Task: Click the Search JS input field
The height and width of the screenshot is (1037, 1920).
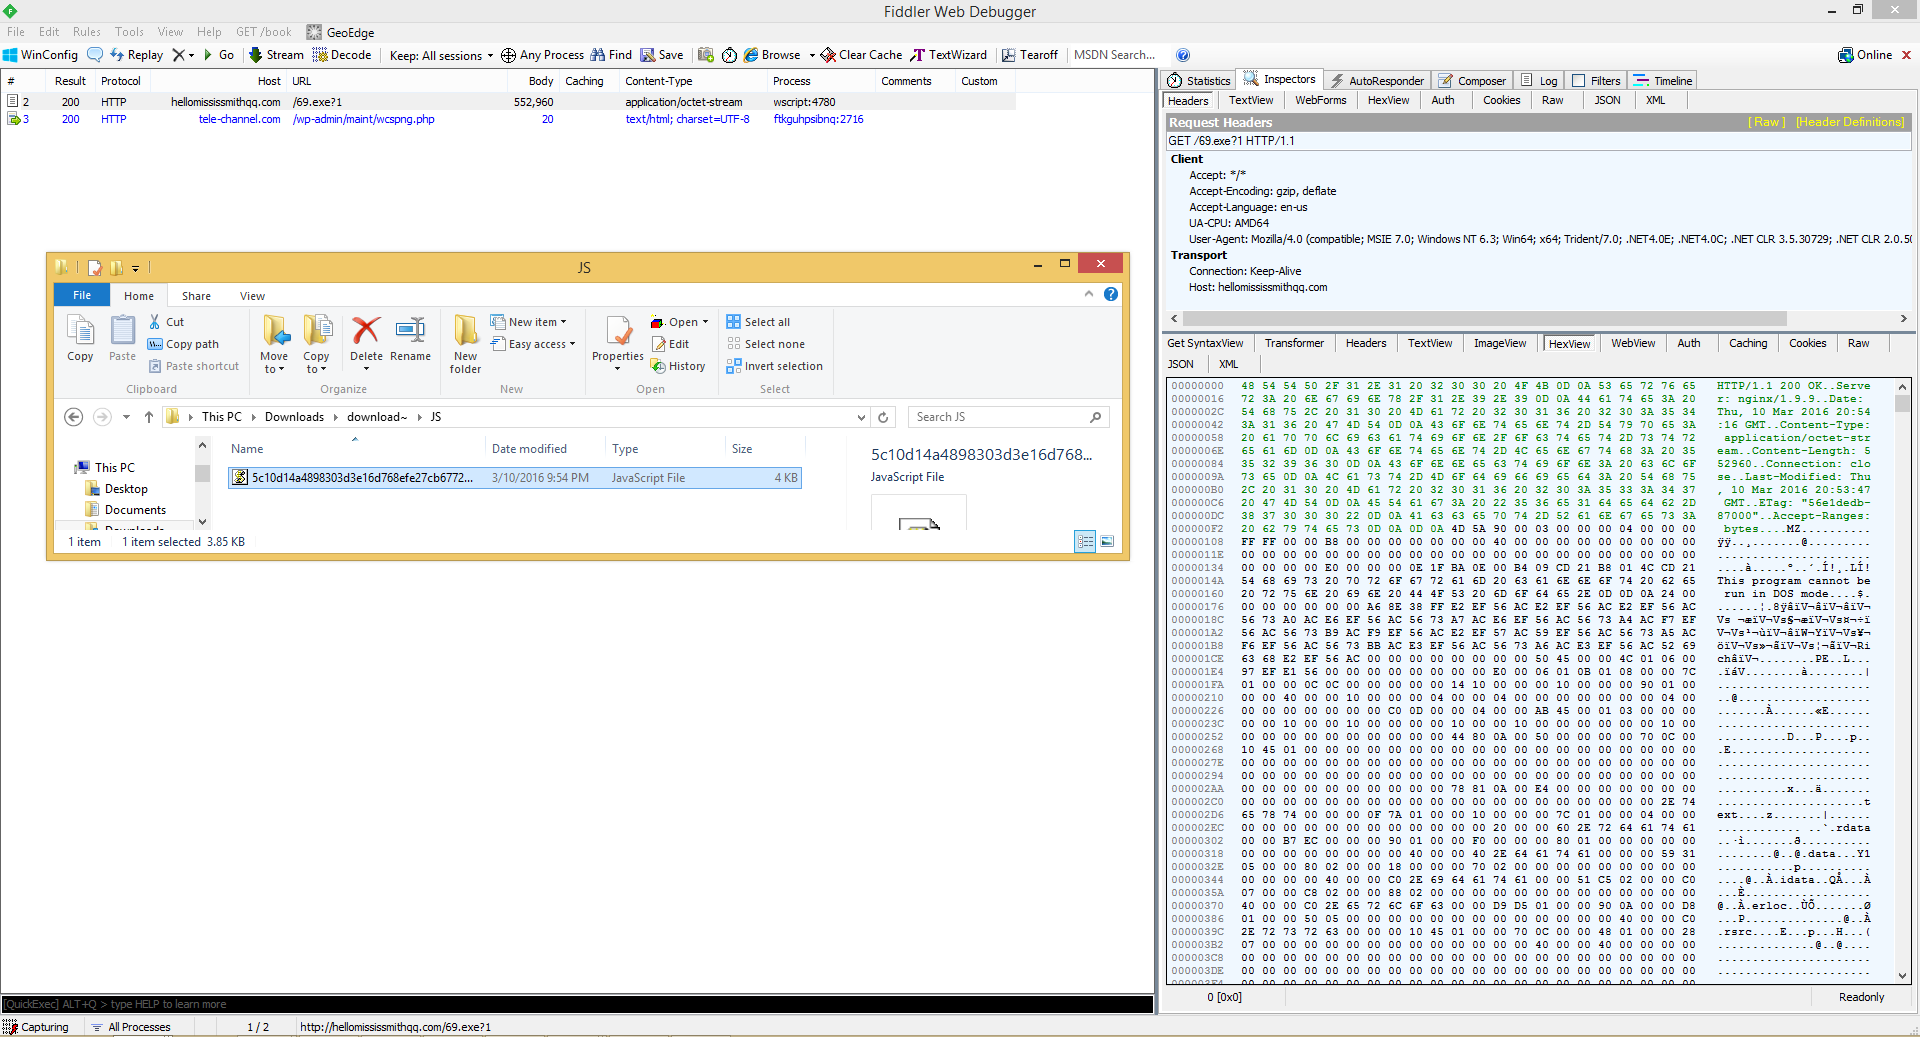Action: (998, 417)
